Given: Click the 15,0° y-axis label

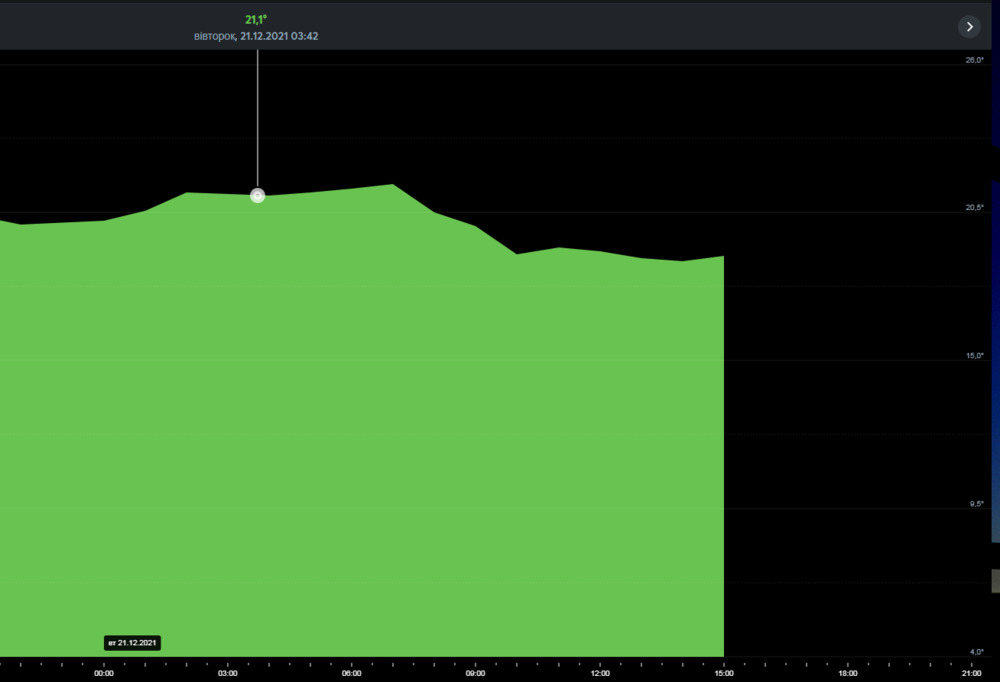Looking at the screenshot, I should (974, 355).
